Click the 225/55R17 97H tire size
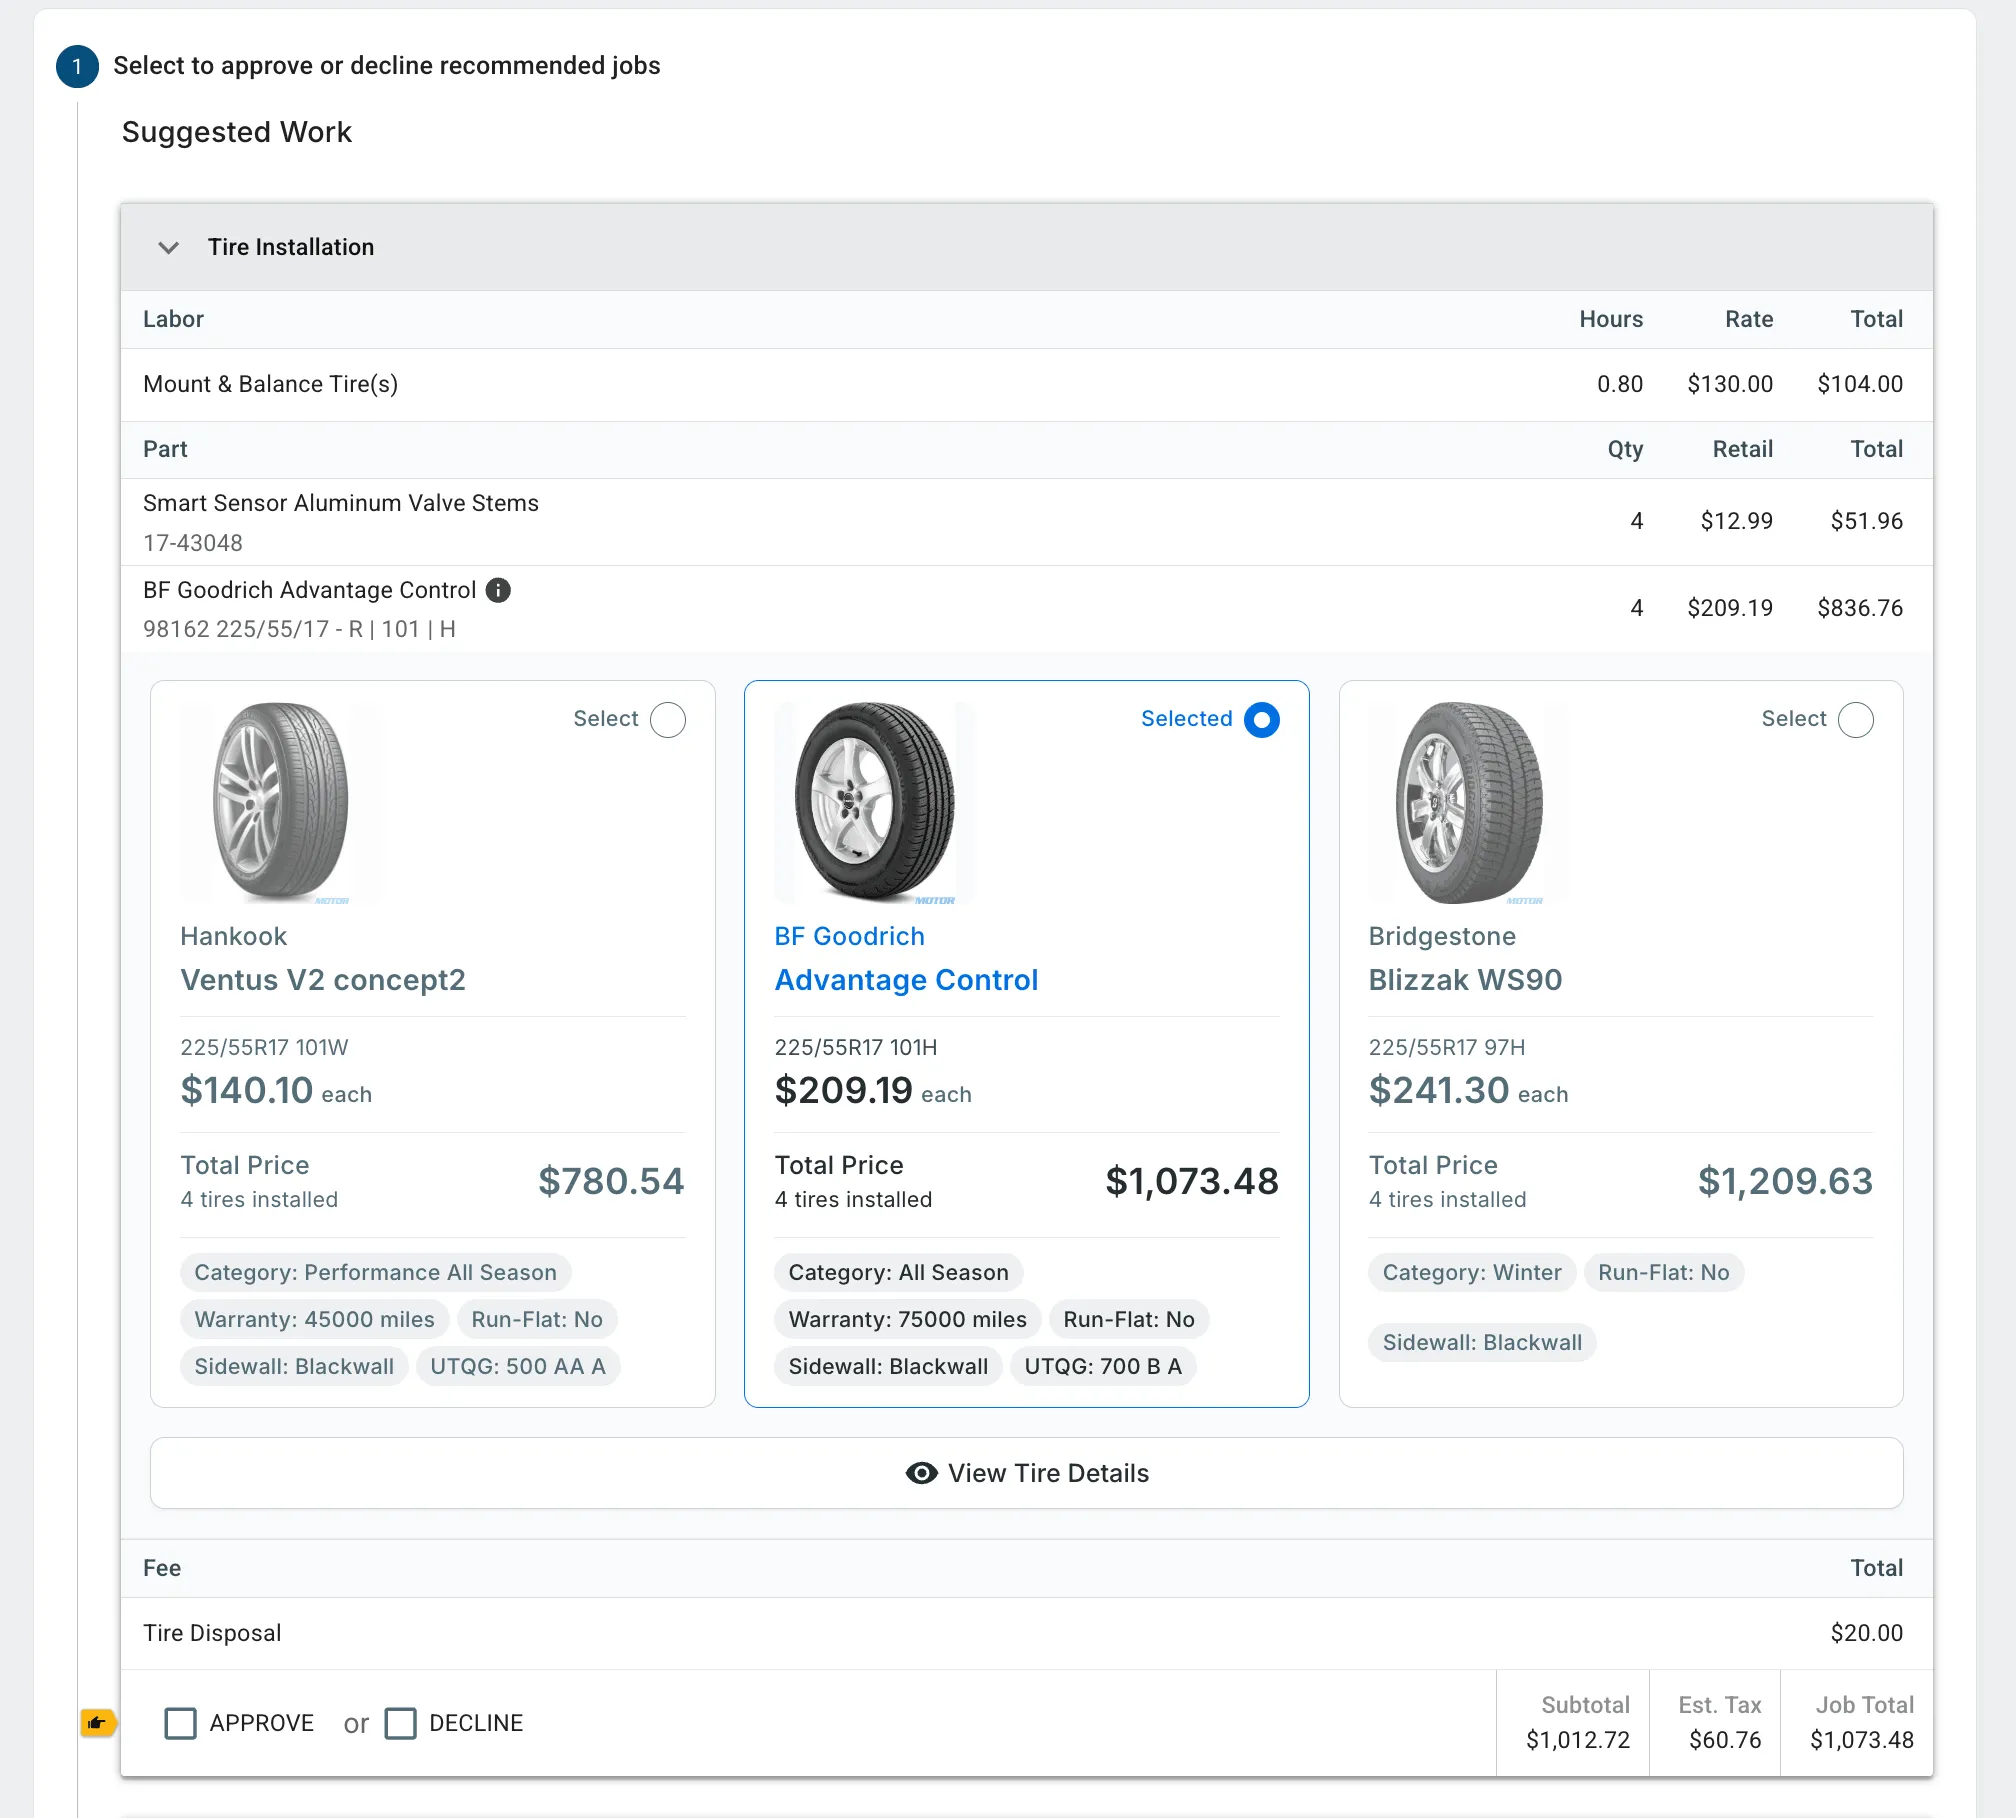The width and height of the screenshot is (2016, 1818). 1447,1047
